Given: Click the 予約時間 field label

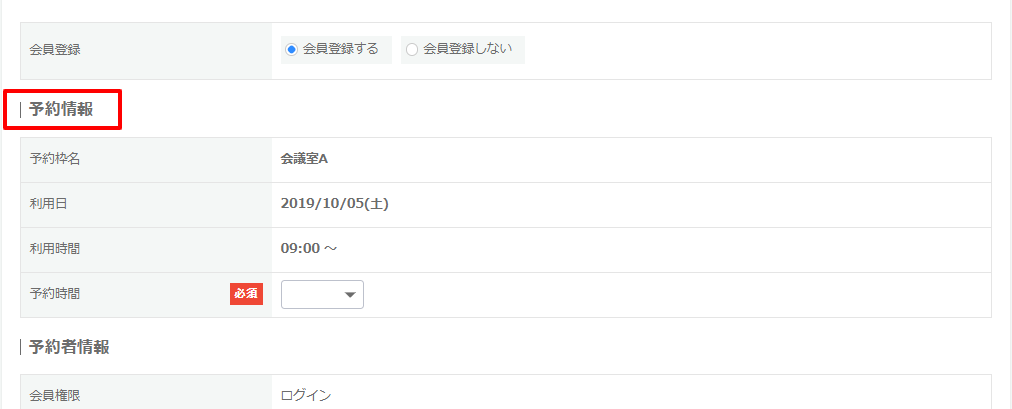Looking at the screenshot, I should [55, 294].
